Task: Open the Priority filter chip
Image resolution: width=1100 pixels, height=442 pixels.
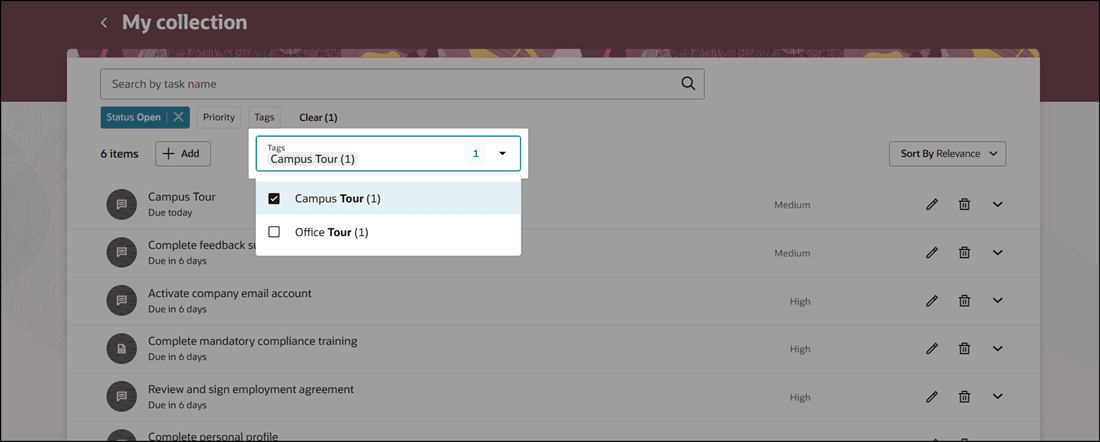Action: click(219, 117)
